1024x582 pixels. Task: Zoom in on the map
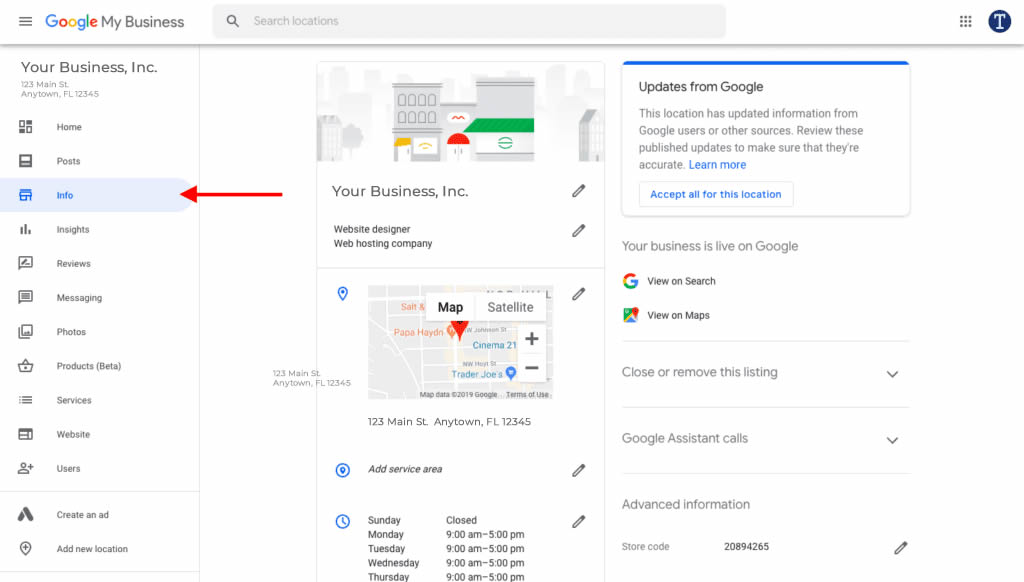(531, 339)
